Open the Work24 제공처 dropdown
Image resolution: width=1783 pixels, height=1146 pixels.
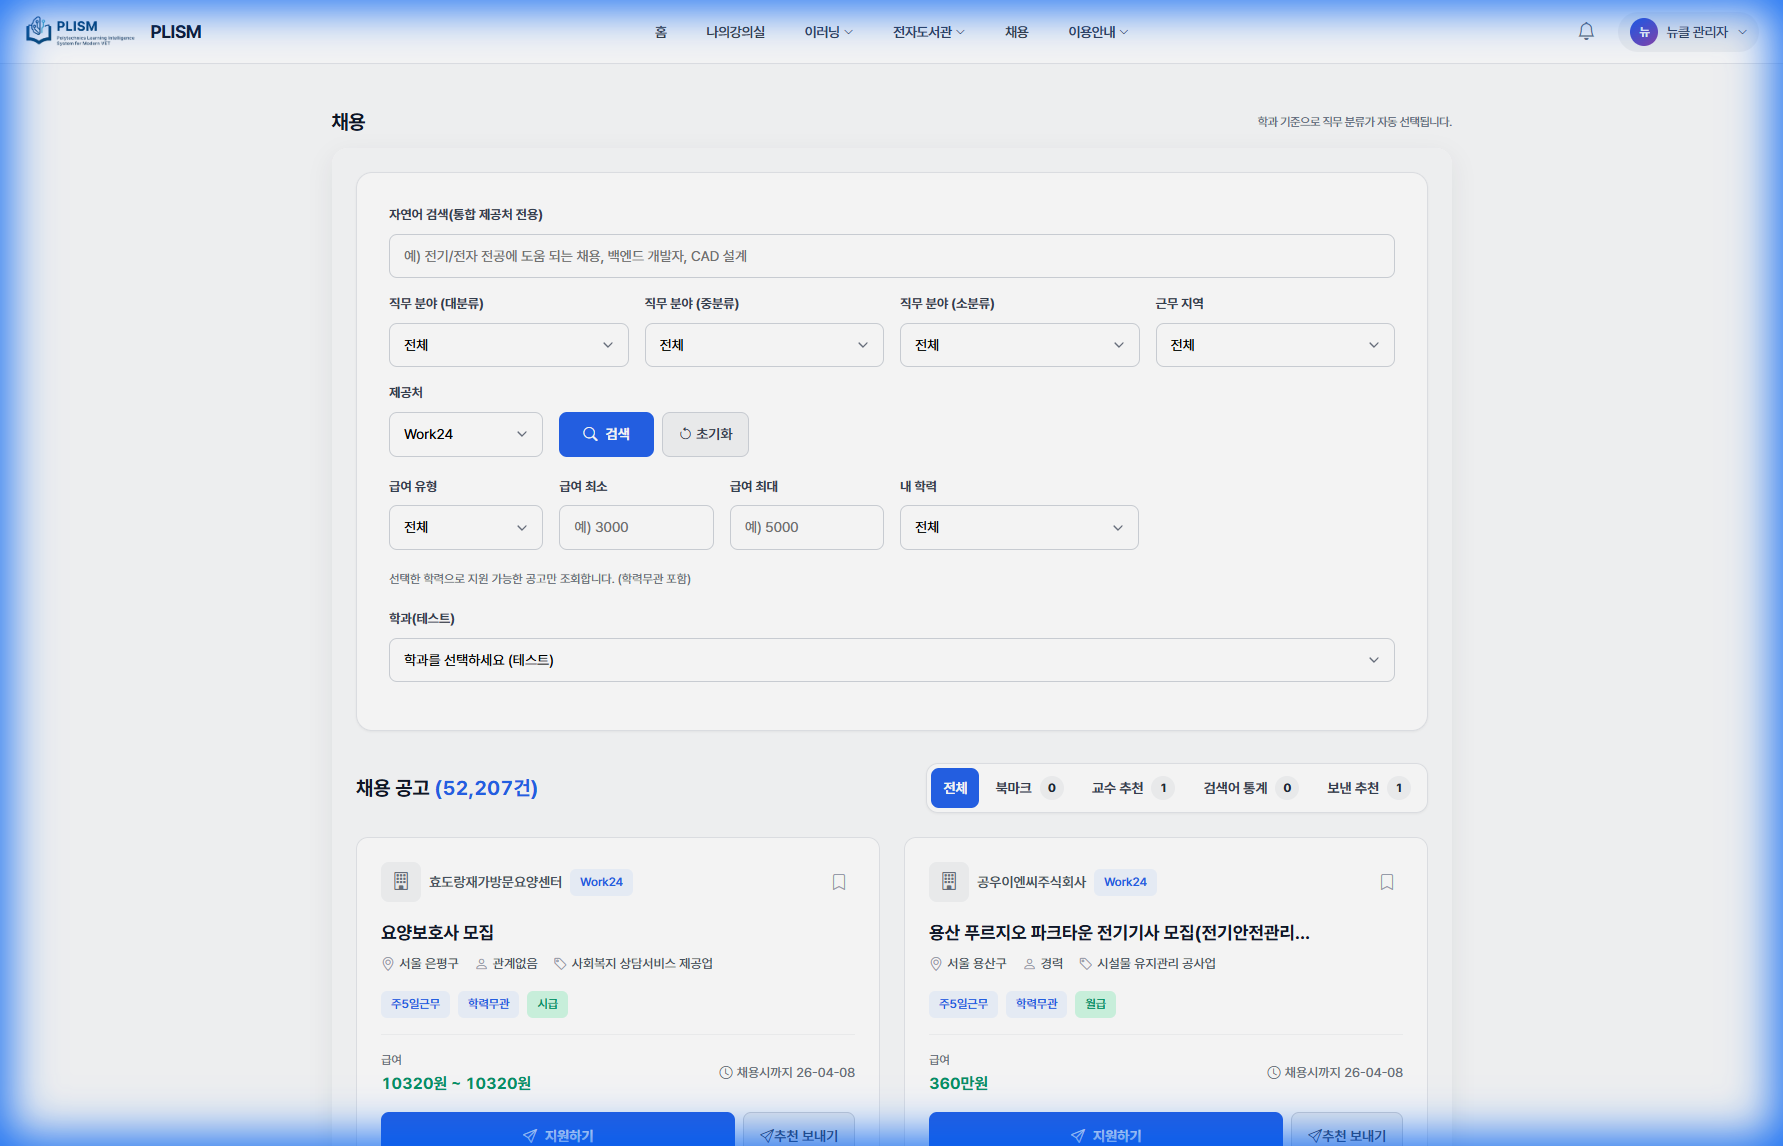point(465,434)
